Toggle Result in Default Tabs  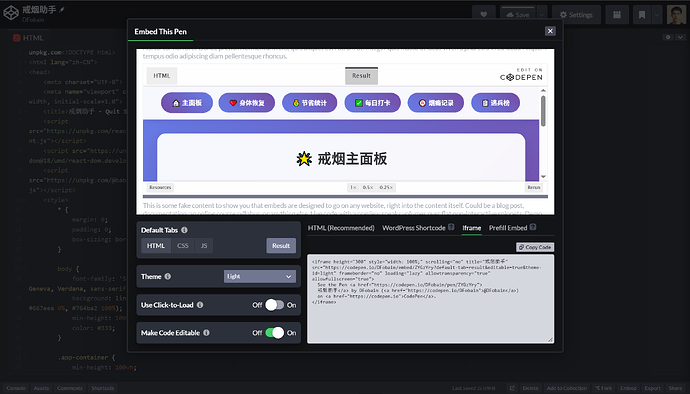tap(281, 246)
